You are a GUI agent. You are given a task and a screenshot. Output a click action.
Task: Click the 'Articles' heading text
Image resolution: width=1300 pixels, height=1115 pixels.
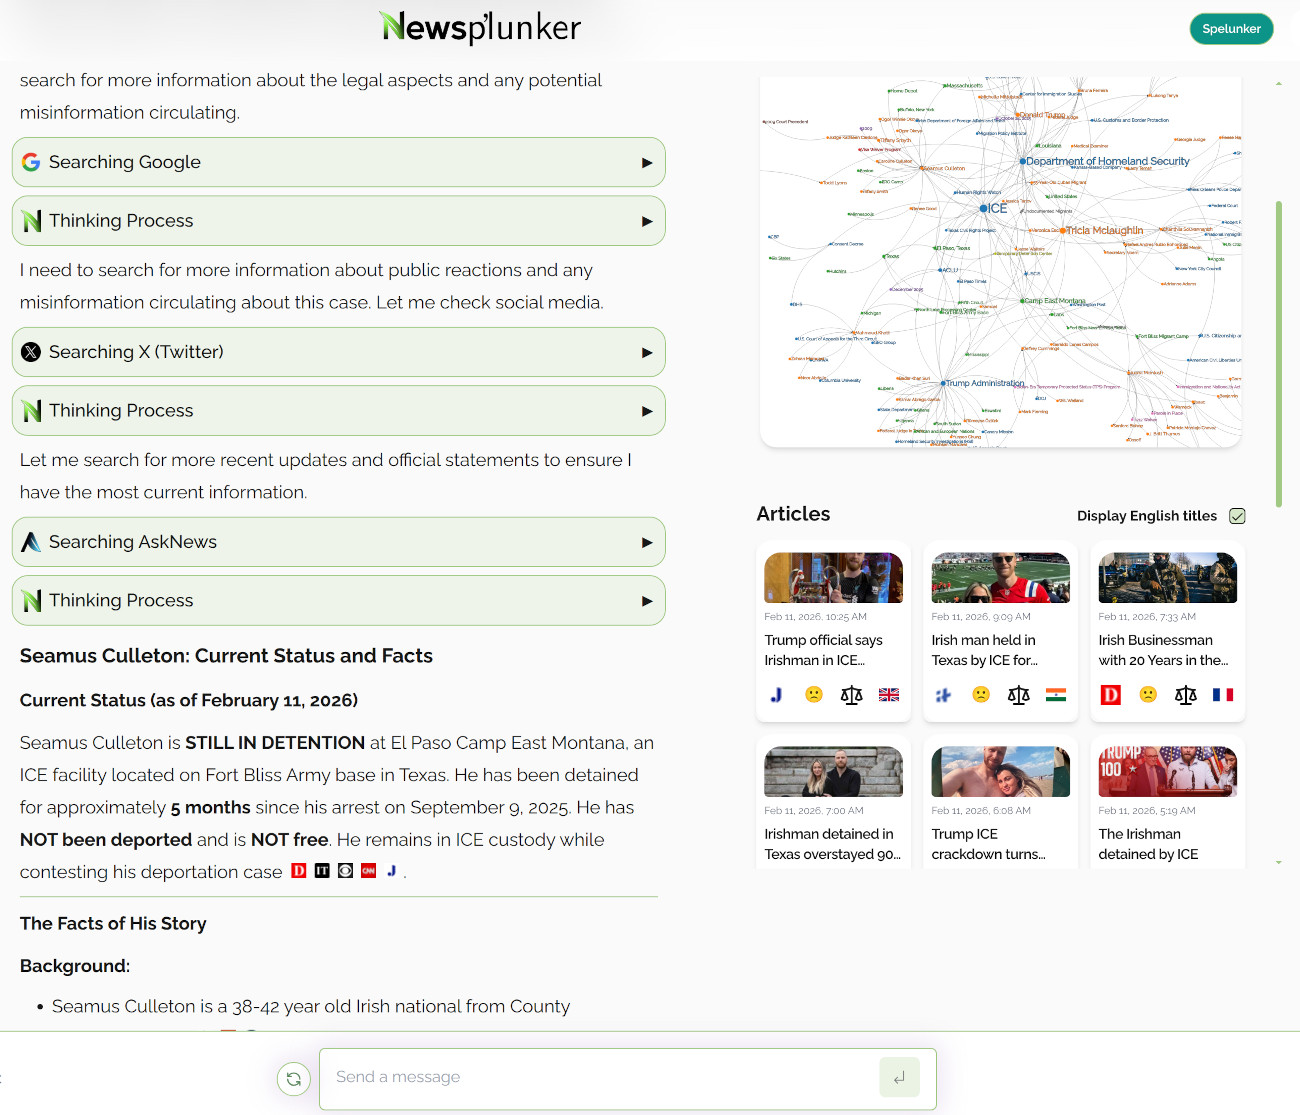pos(793,514)
